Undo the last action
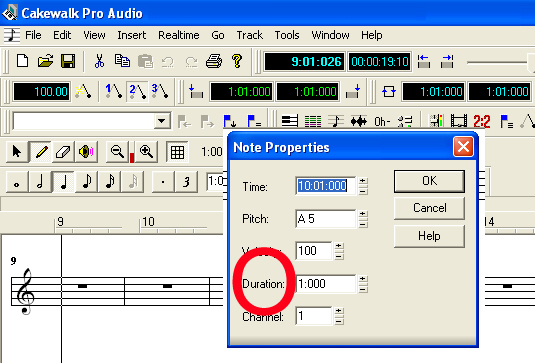This screenshot has width=535, height=363. (168, 62)
